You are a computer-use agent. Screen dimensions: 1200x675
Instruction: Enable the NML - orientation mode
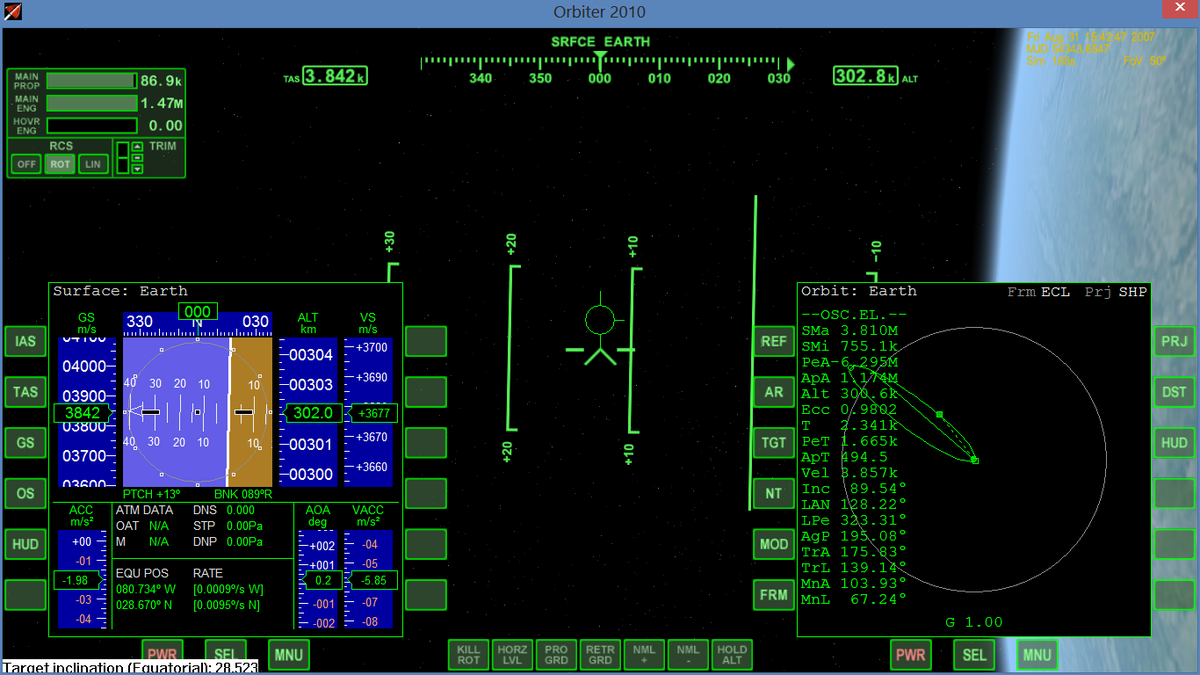(687, 655)
